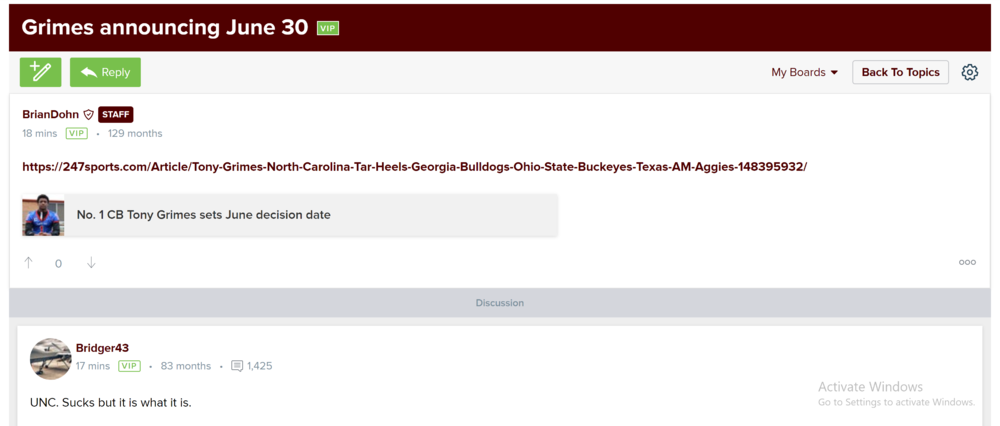Image resolution: width=1000 pixels, height=426 pixels.
Task: Open the 247sports Tony Grimes article URL
Action: tap(414, 167)
